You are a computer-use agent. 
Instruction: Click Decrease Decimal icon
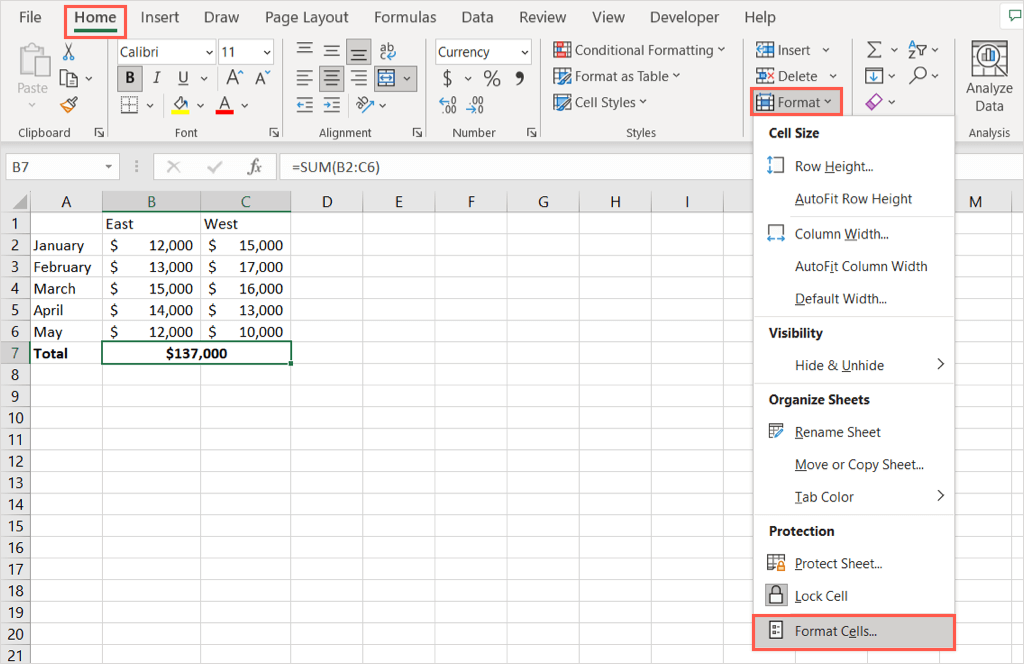[x=475, y=104]
